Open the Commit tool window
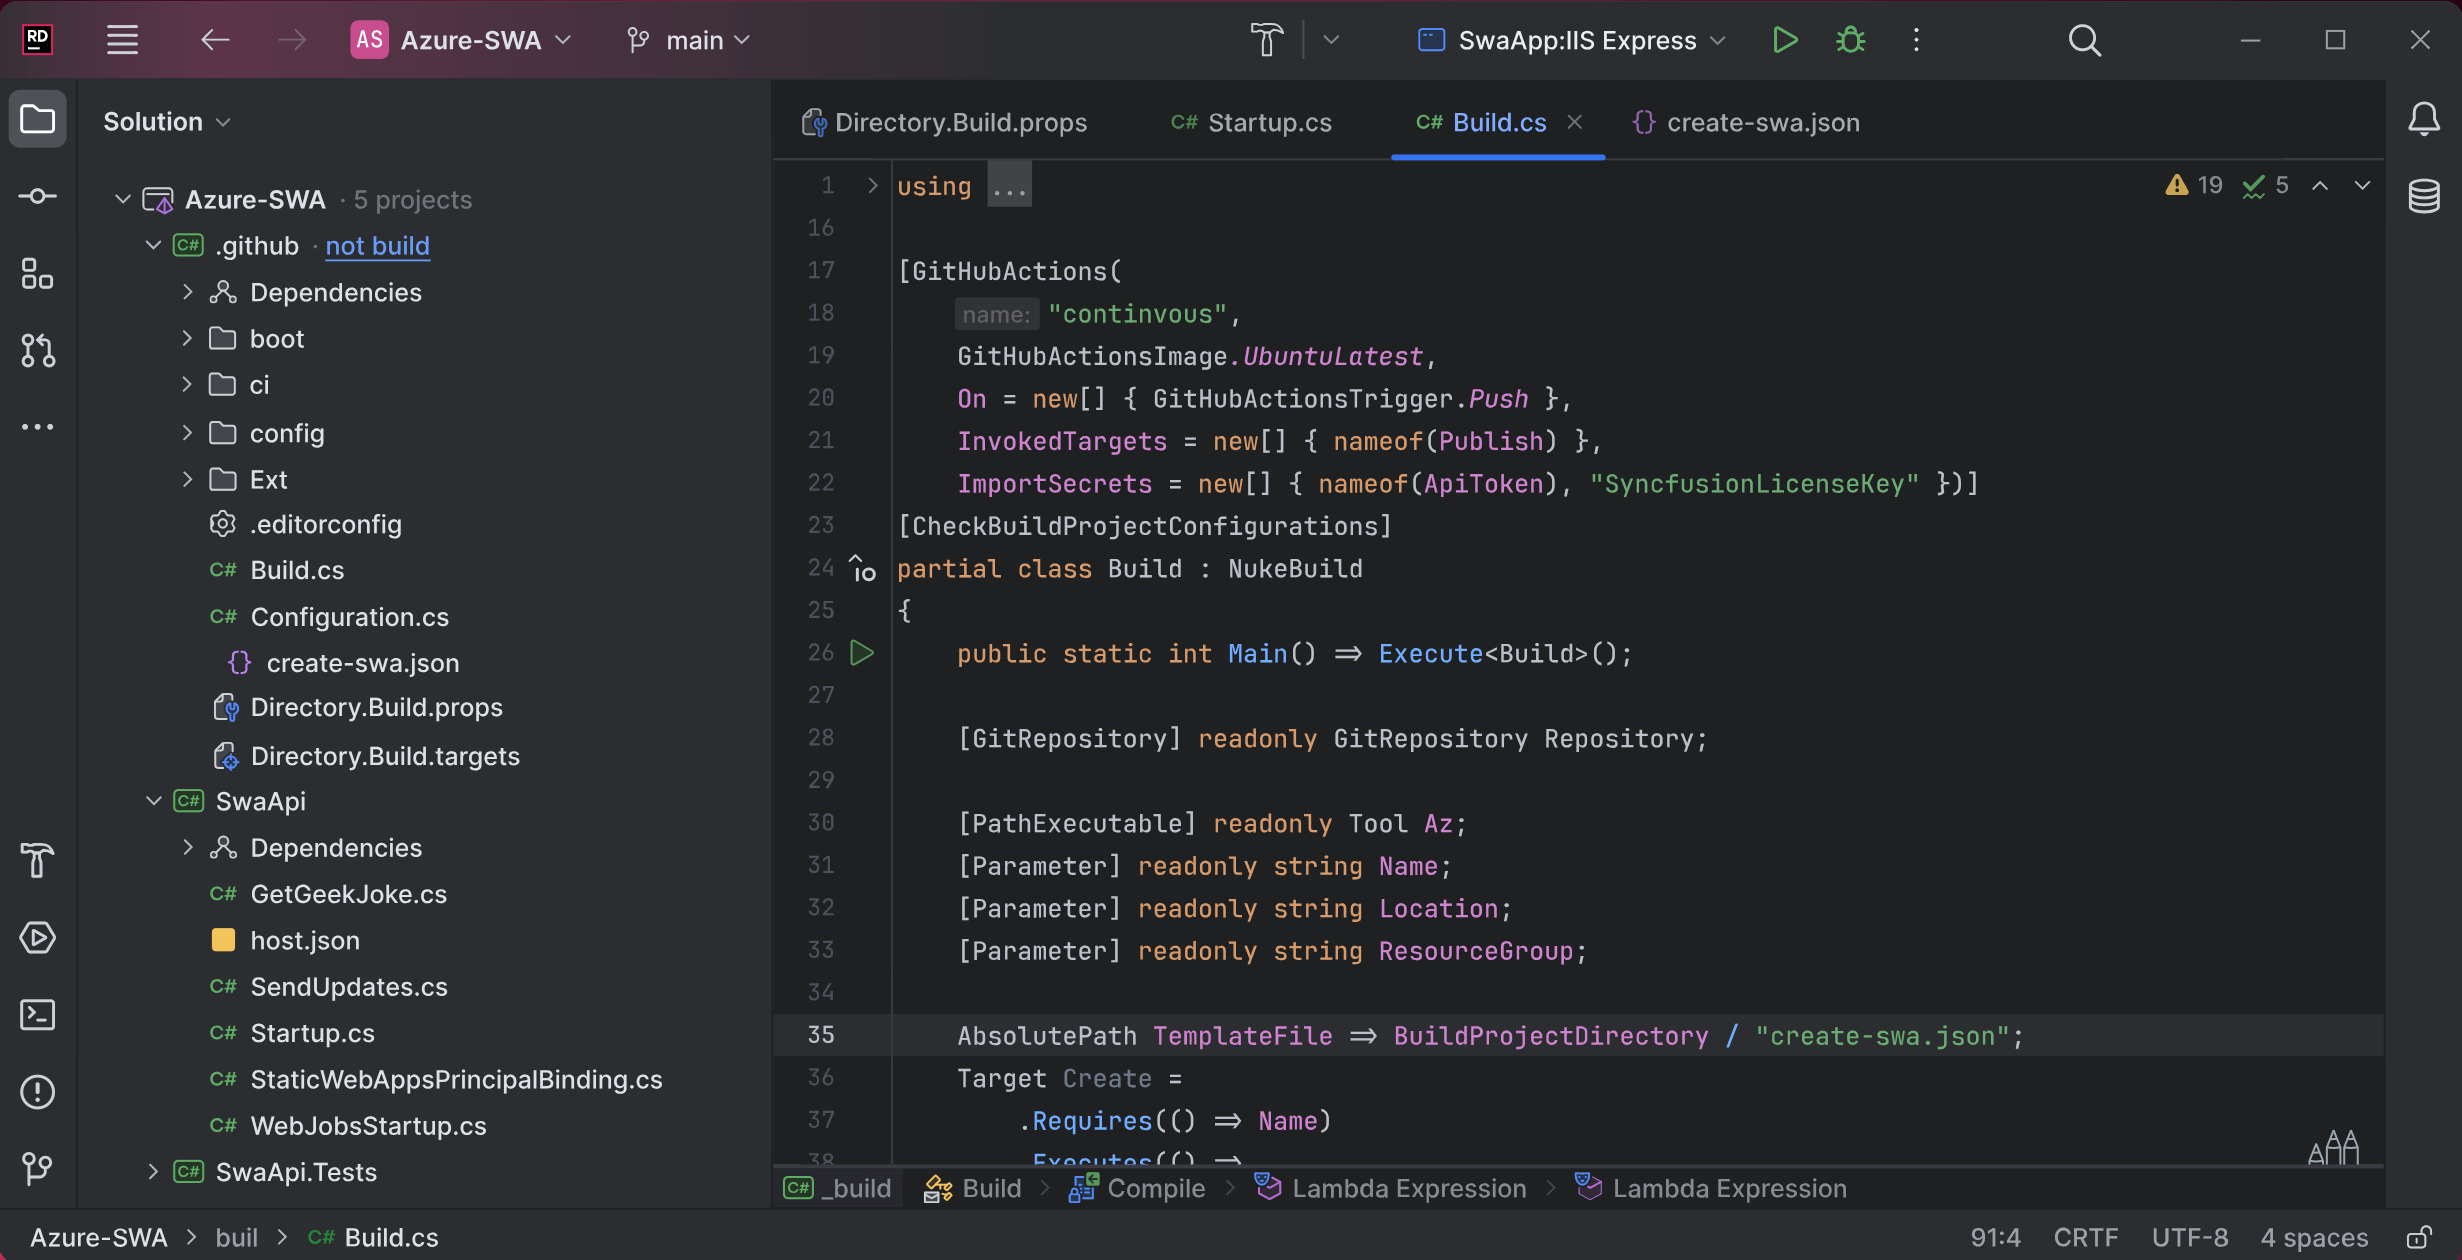Image resolution: width=2462 pixels, height=1260 pixels. coord(38,196)
